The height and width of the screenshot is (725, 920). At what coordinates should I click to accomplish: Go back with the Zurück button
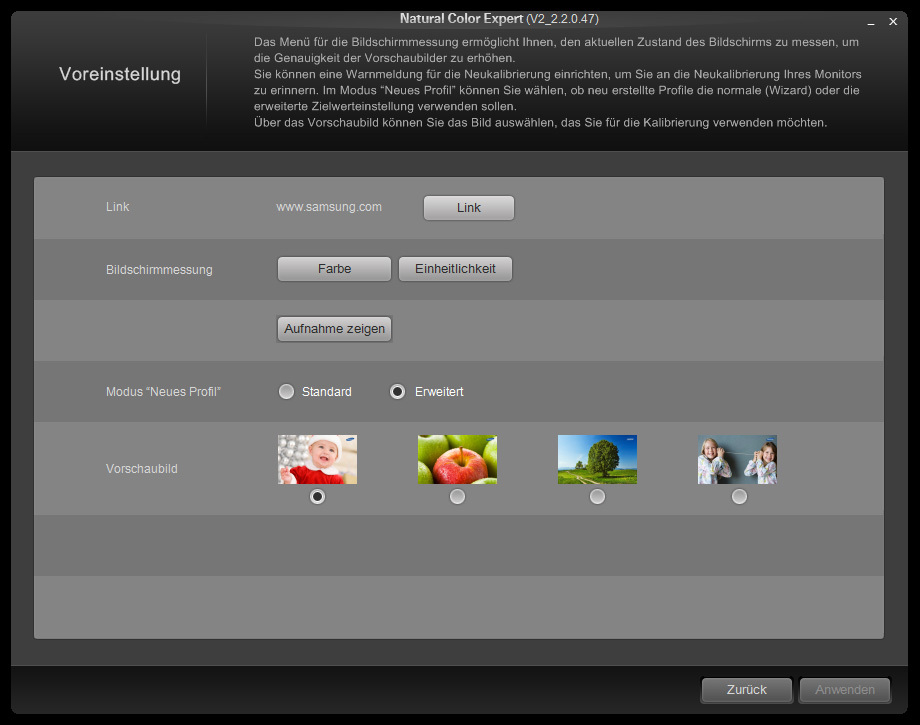(747, 690)
